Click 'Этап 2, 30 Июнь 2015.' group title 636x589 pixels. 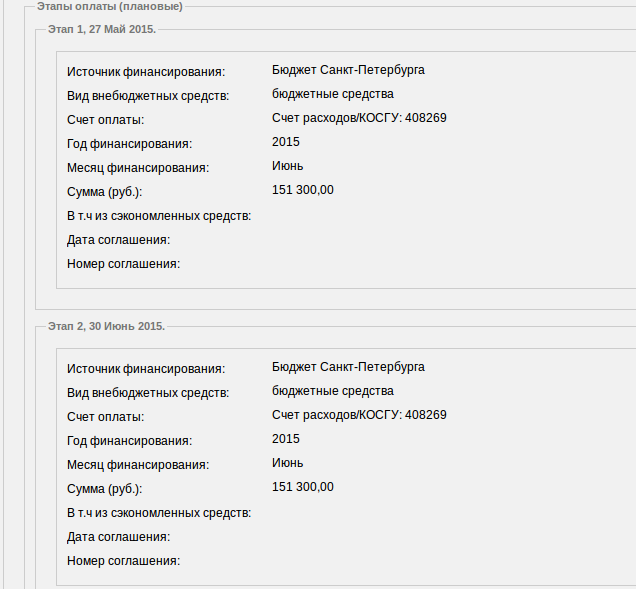click(106, 326)
